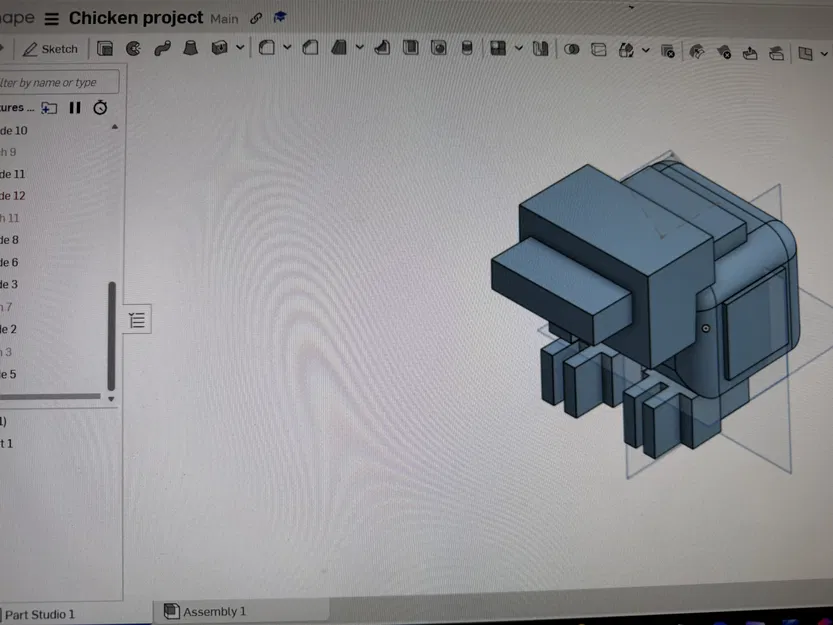833x625 pixels.
Task: Expand the boolean tool dropdown arrow
Action: pos(240,48)
